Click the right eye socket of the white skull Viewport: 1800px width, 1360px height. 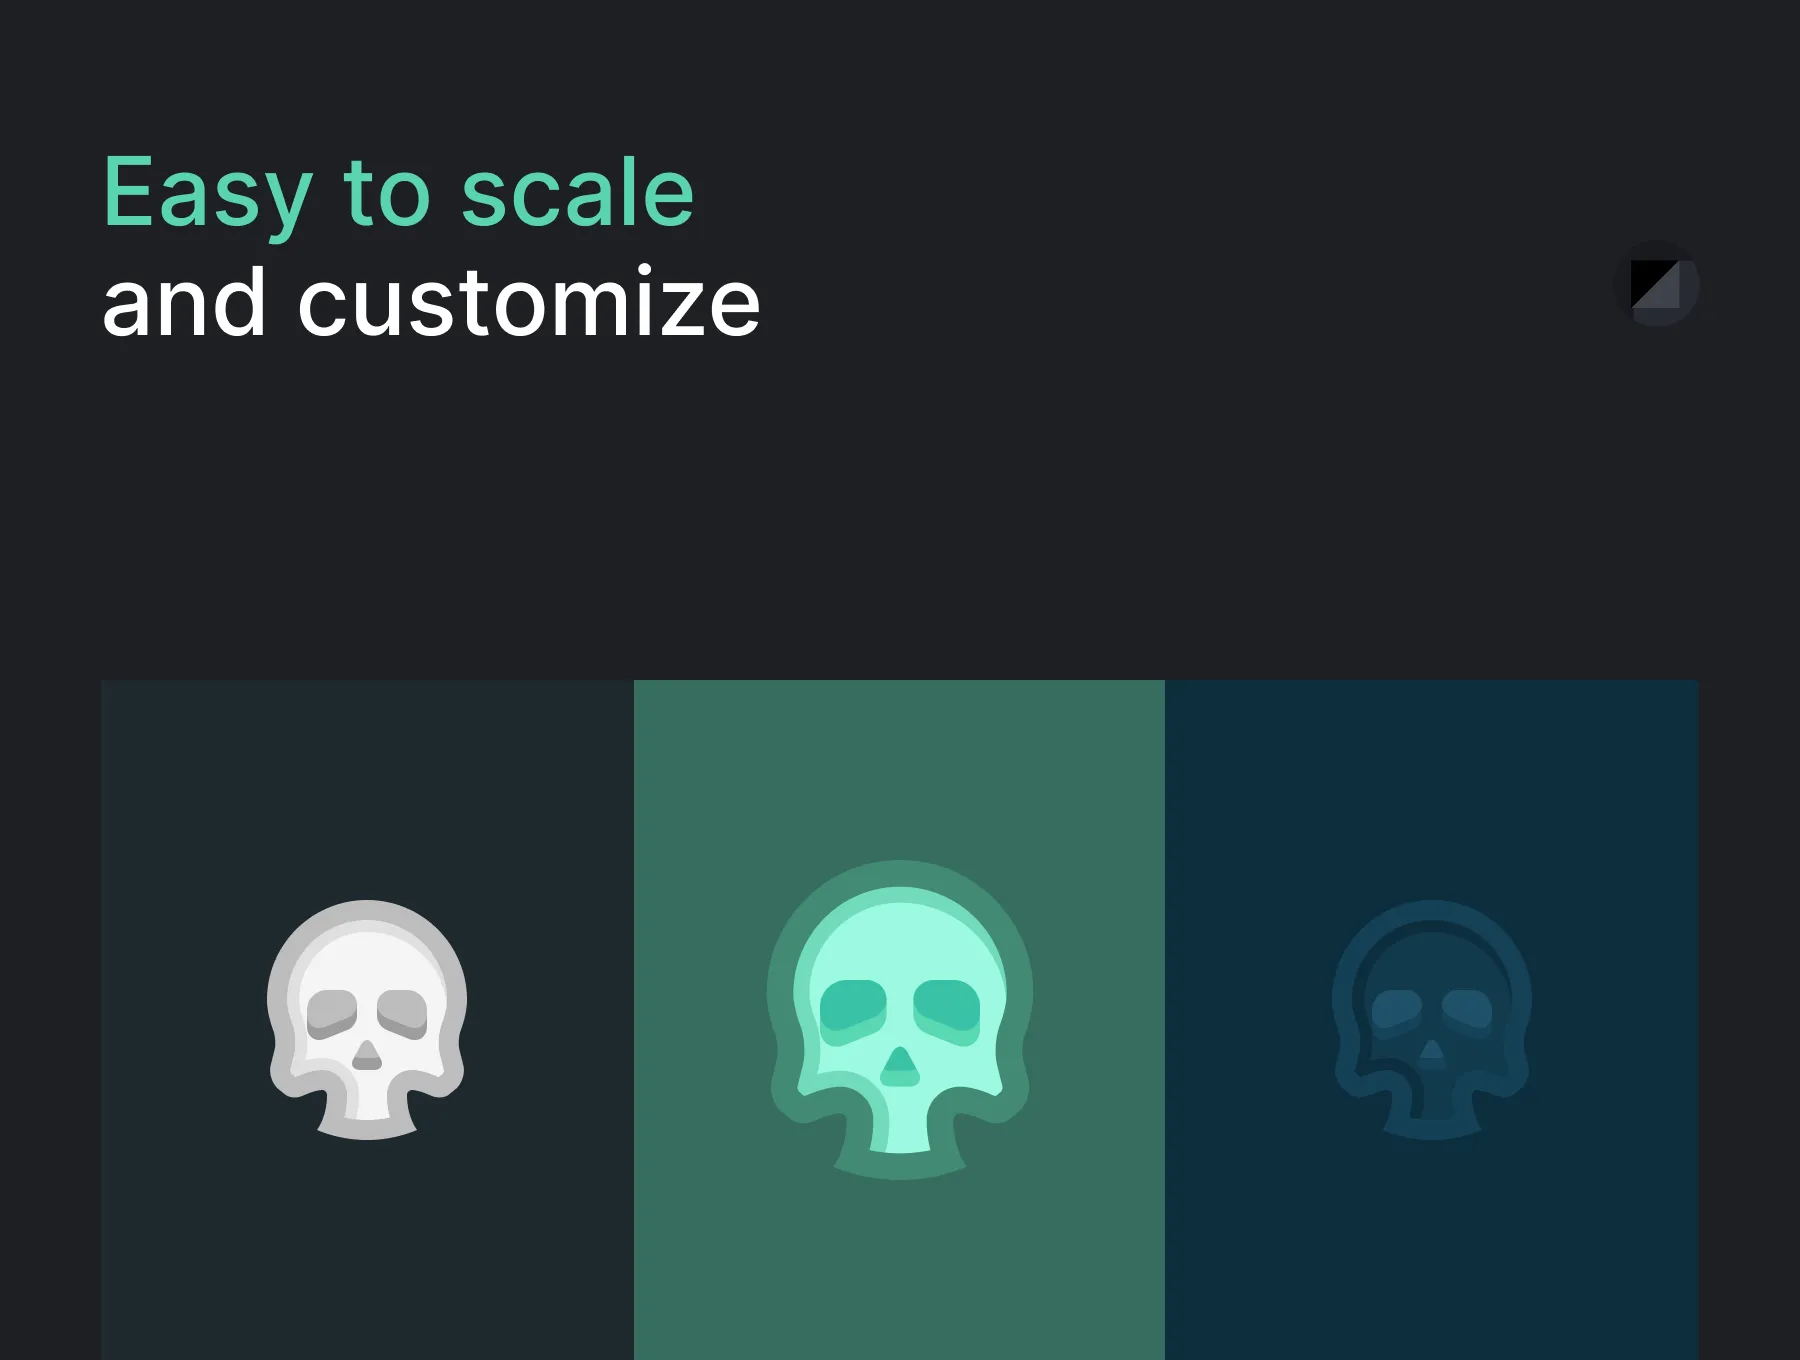pos(402,1015)
